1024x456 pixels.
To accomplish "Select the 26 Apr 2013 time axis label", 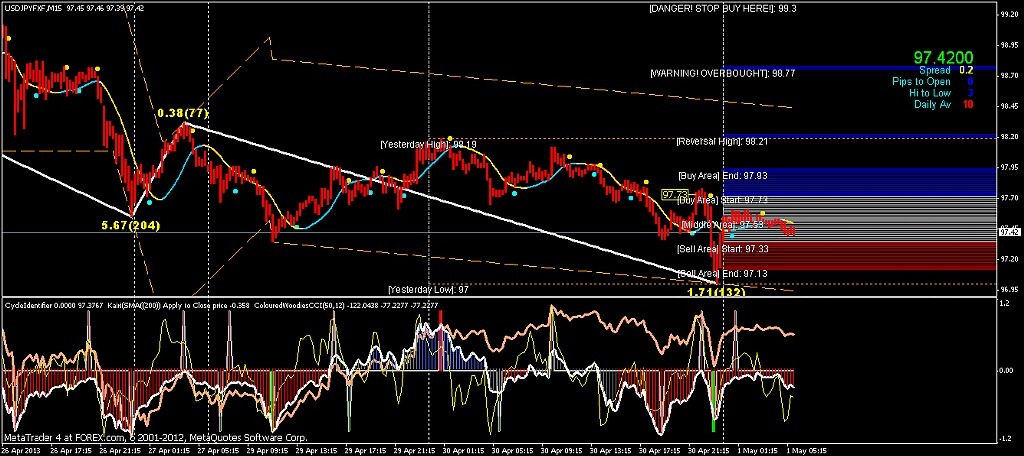I will [21, 450].
